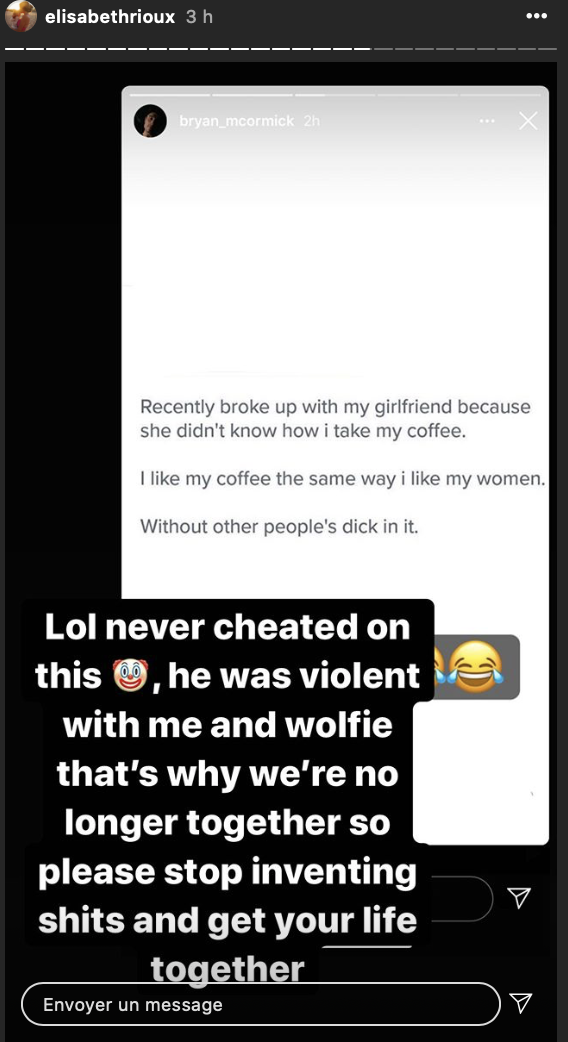Click the paper plane inside the reposted story
Viewport: 568px width, 1042px height.
point(518,897)
